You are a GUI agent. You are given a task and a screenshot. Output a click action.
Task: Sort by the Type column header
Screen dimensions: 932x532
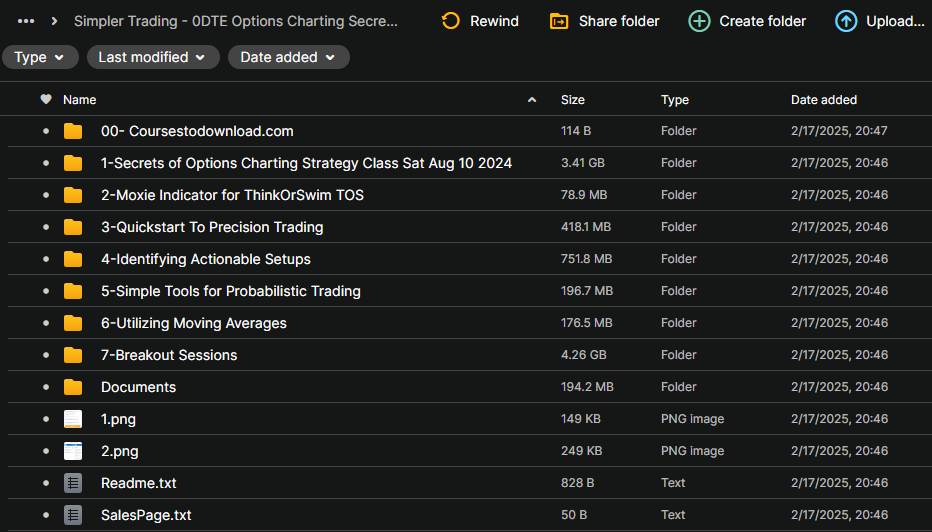[x=675, y=100]
